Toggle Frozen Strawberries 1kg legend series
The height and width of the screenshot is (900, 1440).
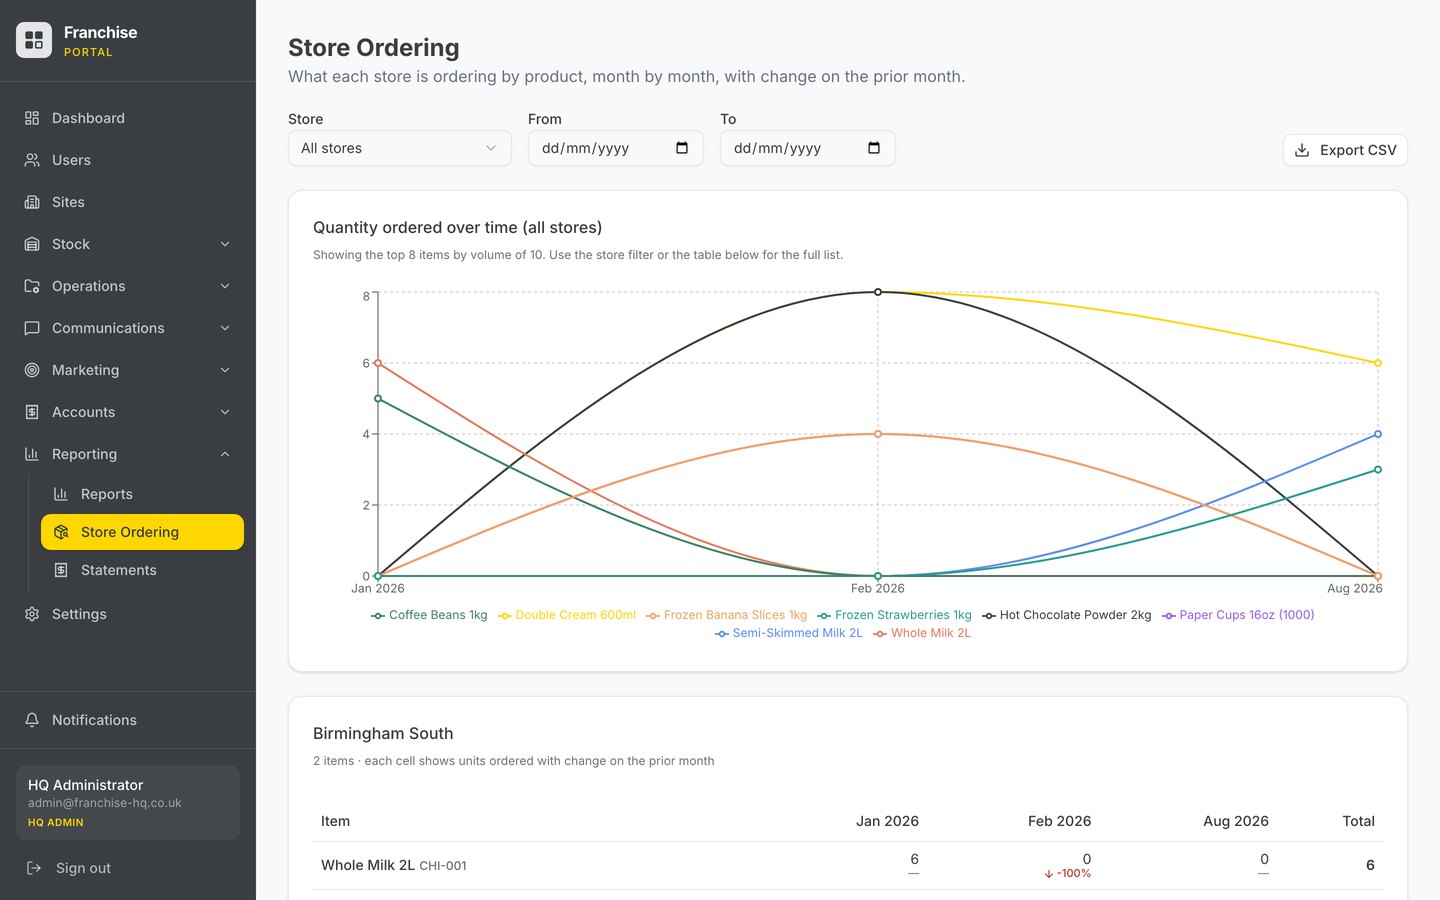tap(894, 615)
